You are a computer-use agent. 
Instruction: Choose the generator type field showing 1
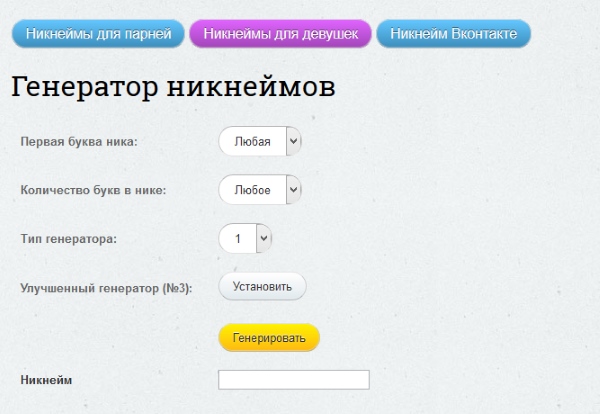(x=237, y=239)
